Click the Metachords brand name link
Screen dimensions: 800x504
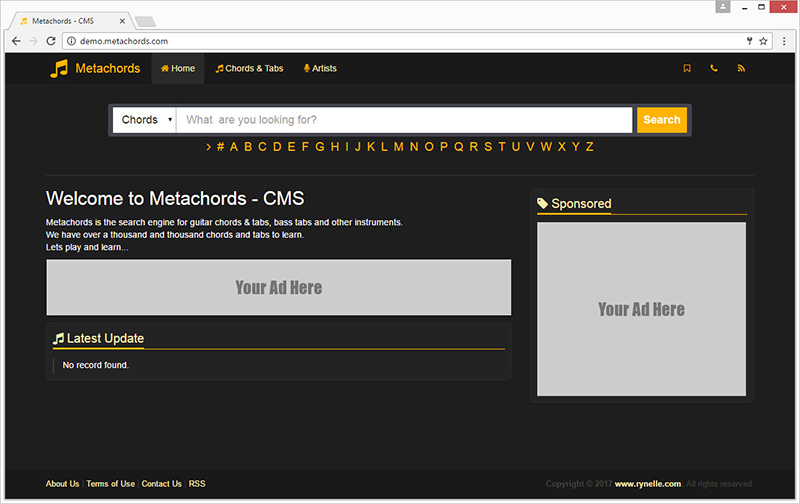click(108, 68)
